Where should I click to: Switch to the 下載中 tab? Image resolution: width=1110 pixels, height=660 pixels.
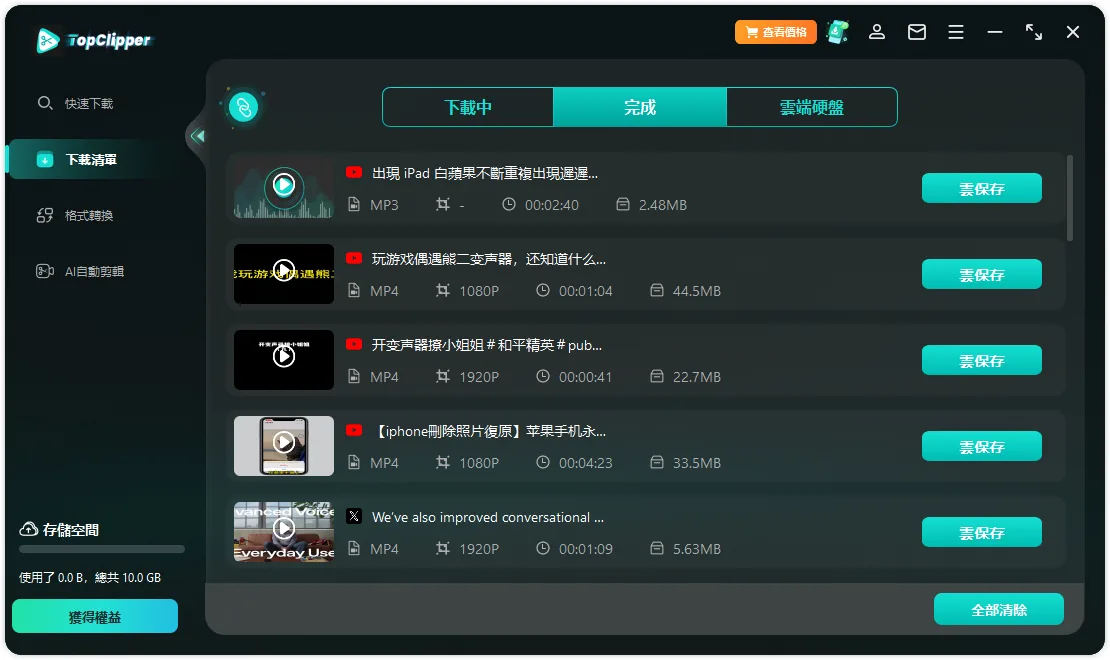[x=468, y=108]
